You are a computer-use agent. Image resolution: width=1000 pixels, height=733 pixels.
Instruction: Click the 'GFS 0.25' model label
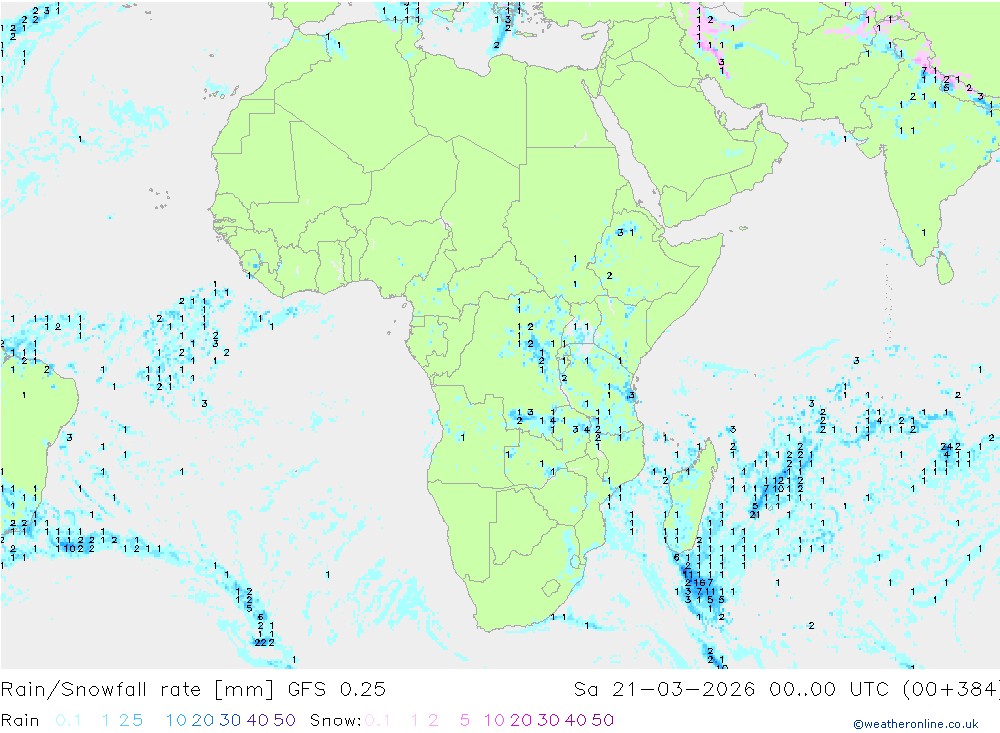[x=337, y=690]
